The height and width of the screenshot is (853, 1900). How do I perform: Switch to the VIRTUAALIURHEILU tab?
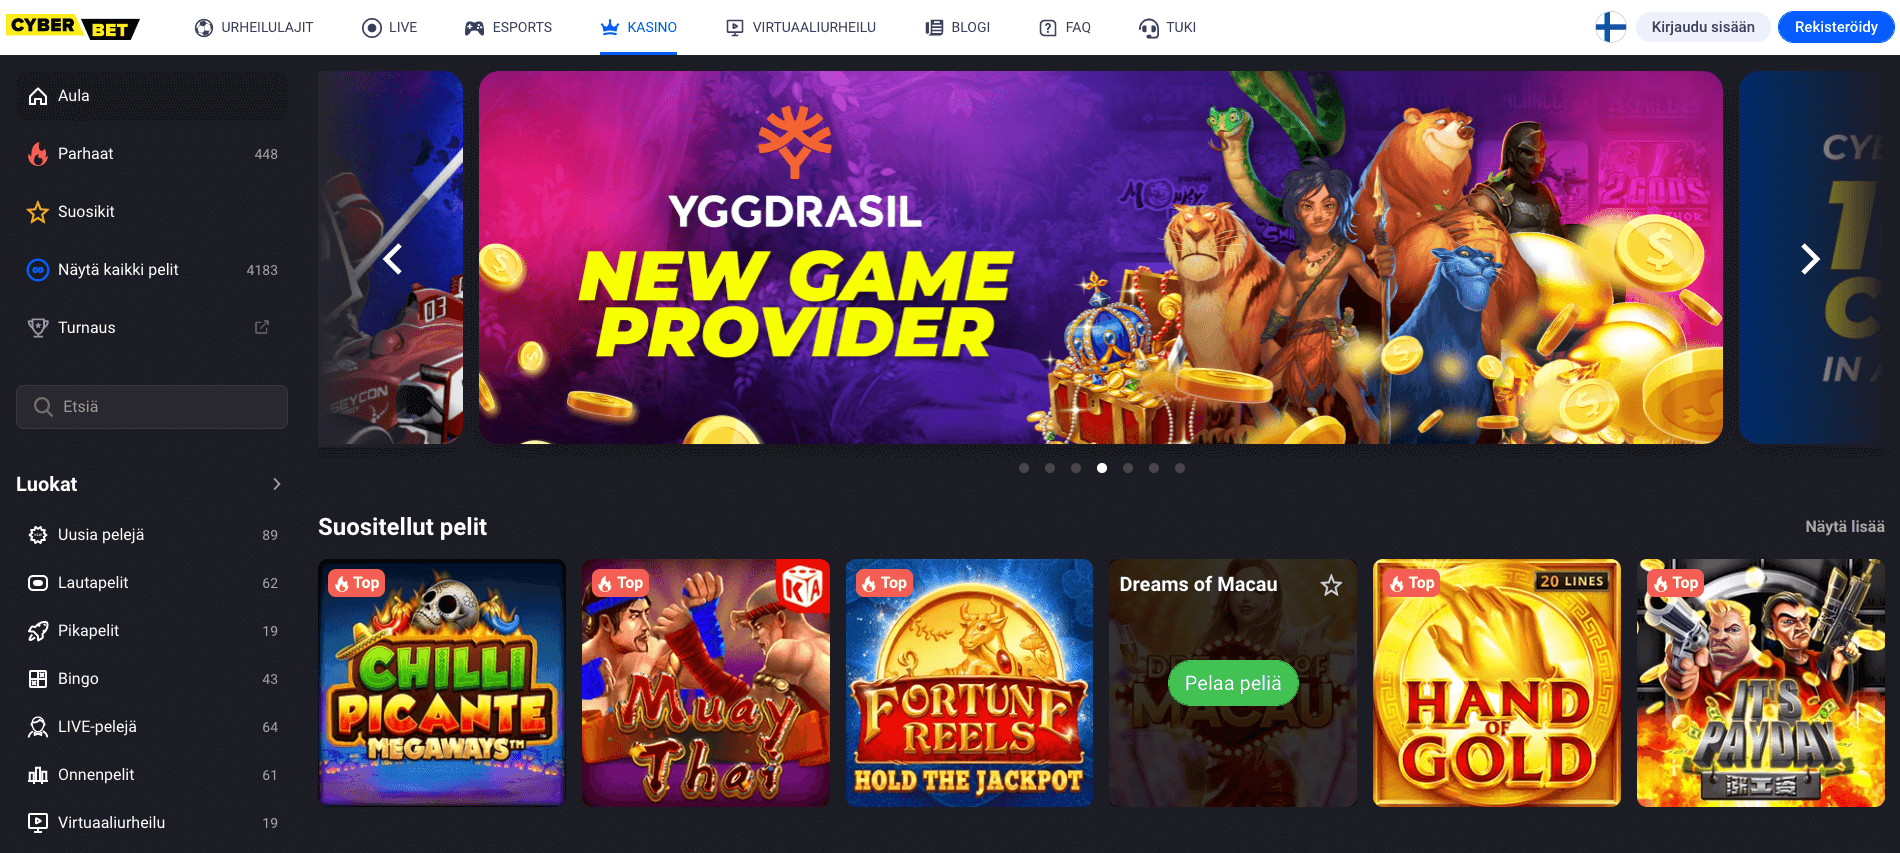point(801,27)
